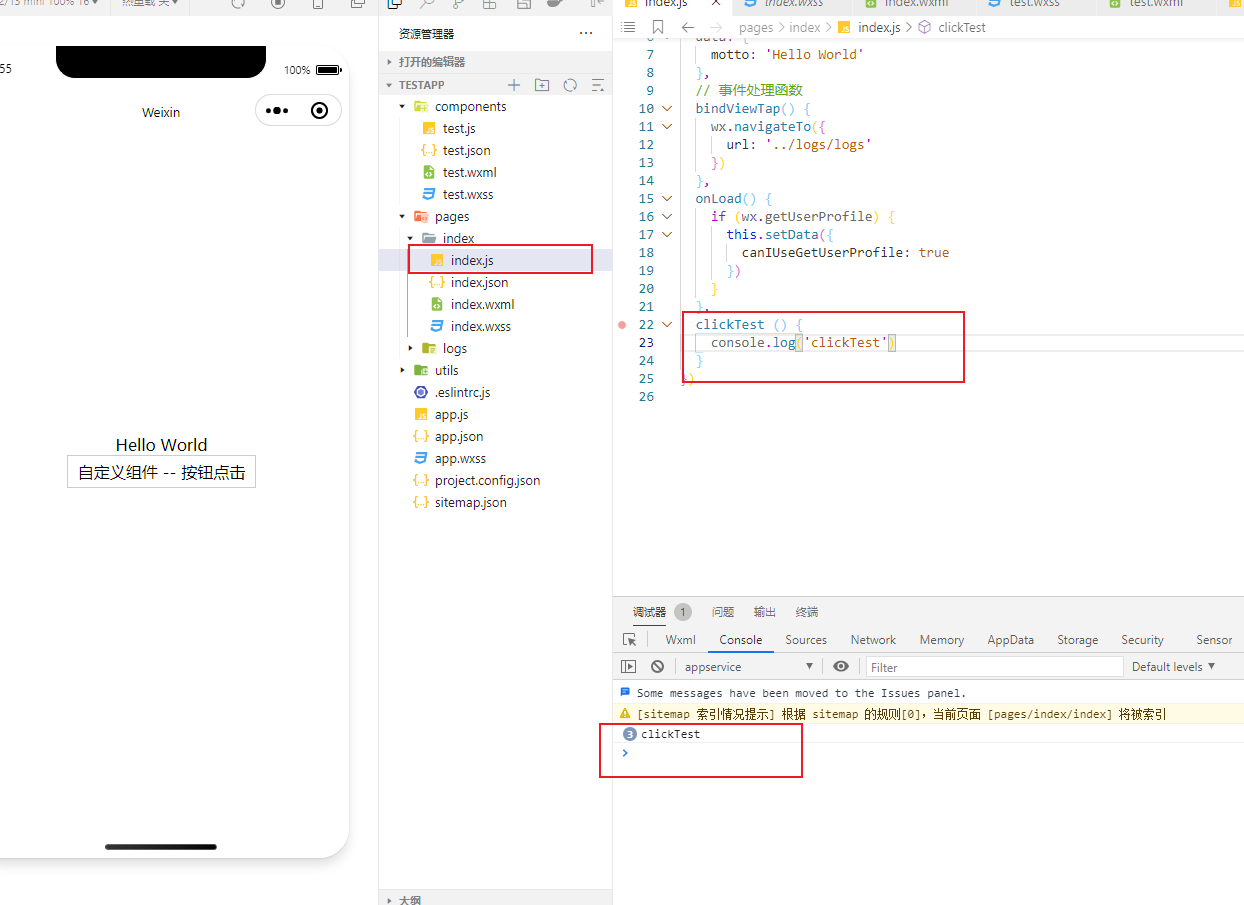This screenshot has width=1244, height=905.
Task: Switch to the Network tab in the debugger
Action: coord(873,640)
